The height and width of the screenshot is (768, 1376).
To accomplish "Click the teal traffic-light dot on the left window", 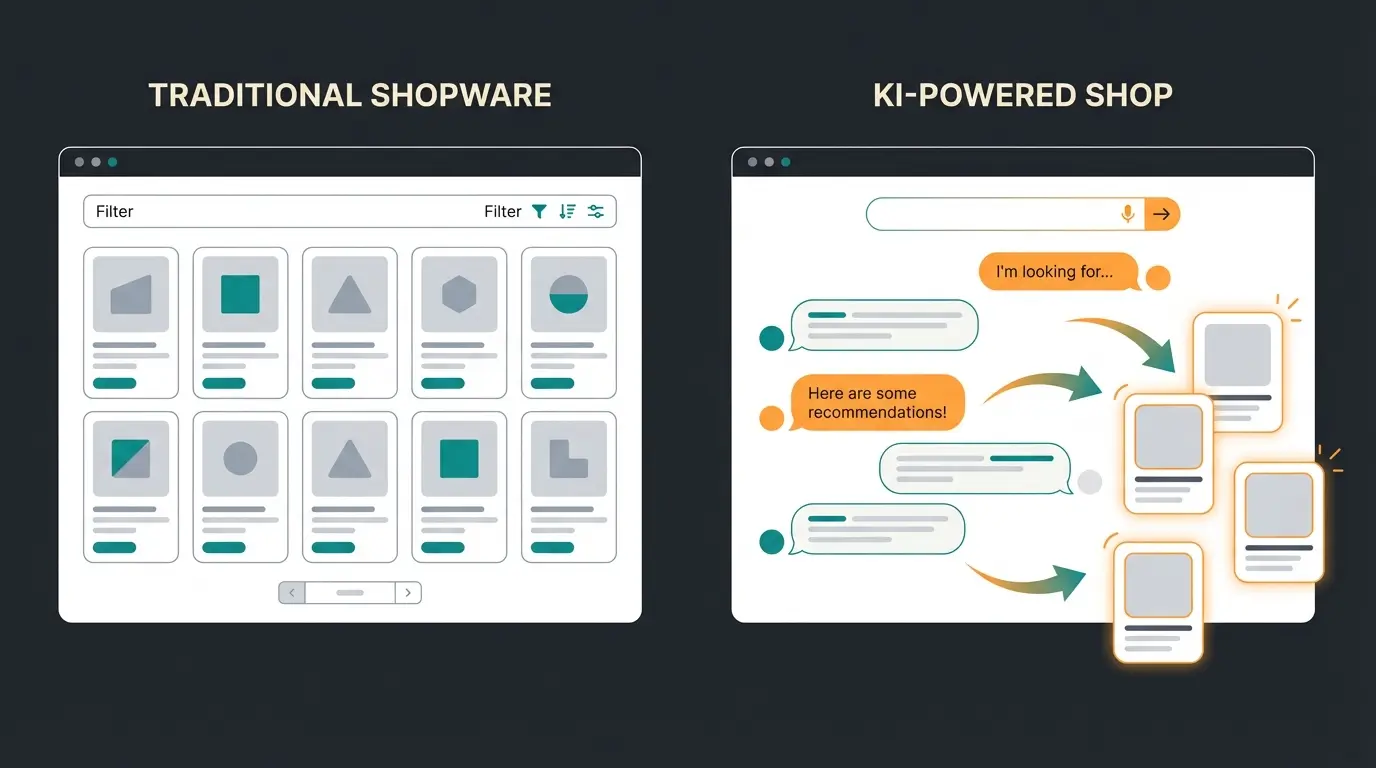I will (112, 161).
